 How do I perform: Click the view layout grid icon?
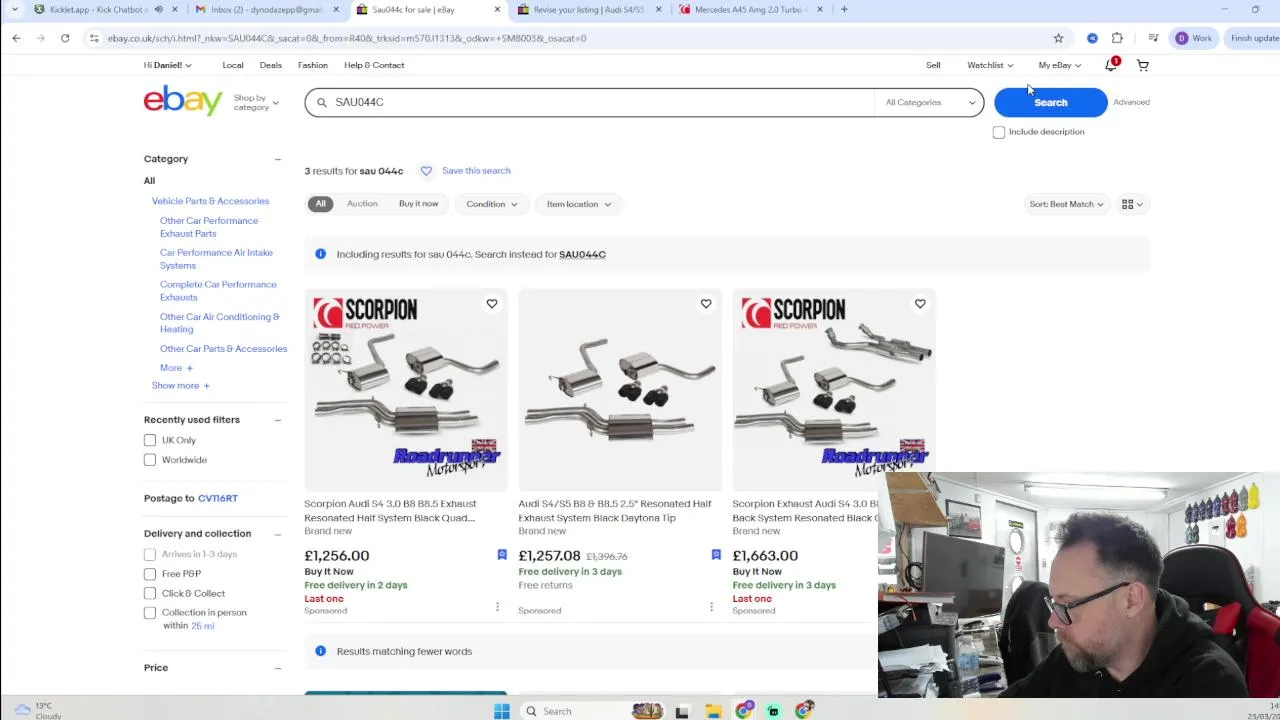coord(1132,204)
